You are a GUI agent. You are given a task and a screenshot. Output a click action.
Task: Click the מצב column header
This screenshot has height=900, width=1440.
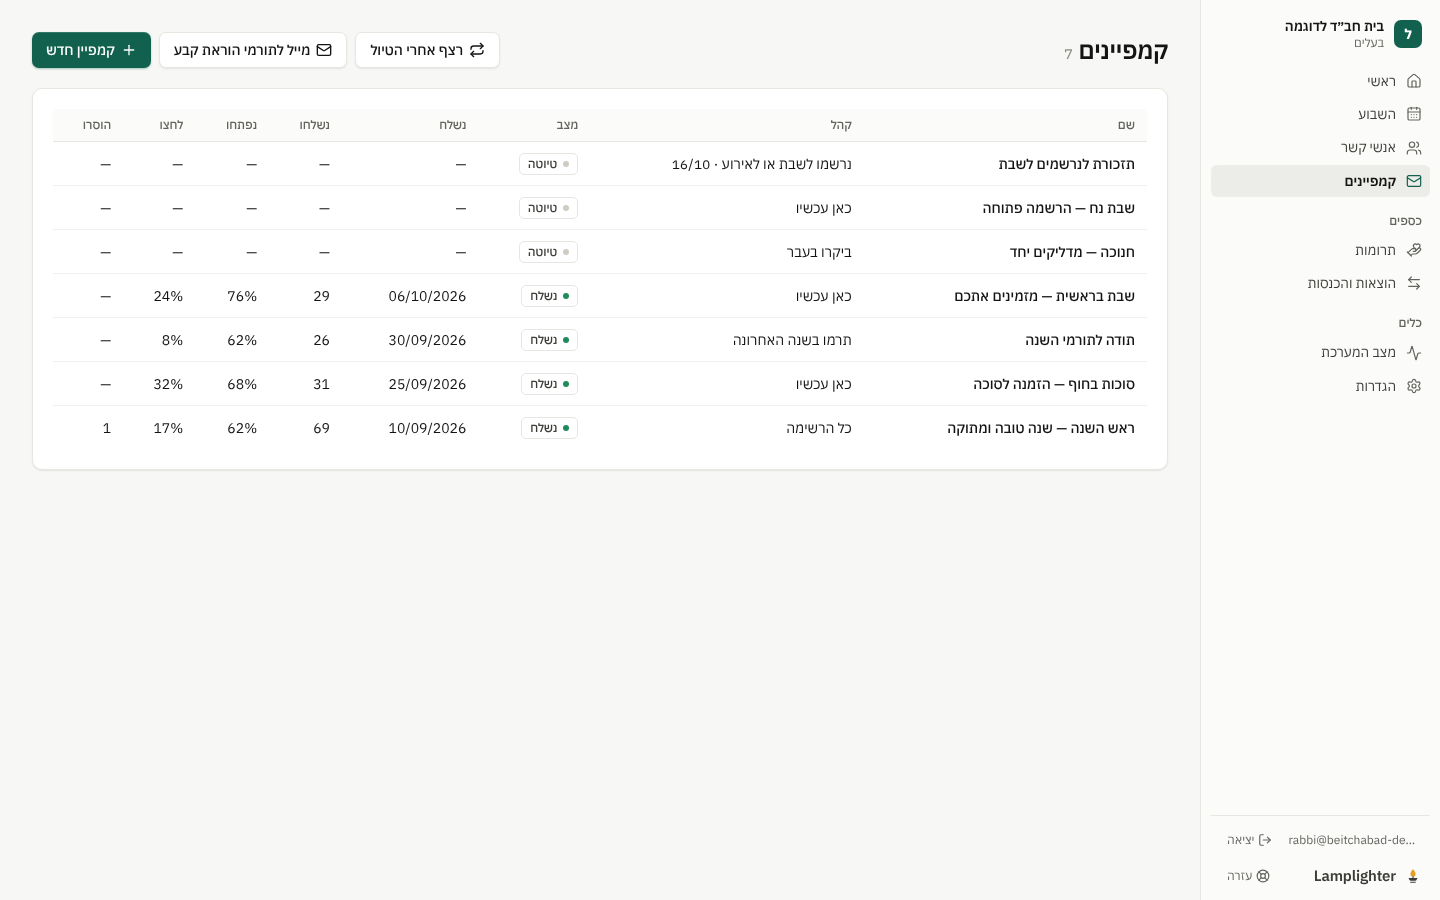(x=567, y=125)
